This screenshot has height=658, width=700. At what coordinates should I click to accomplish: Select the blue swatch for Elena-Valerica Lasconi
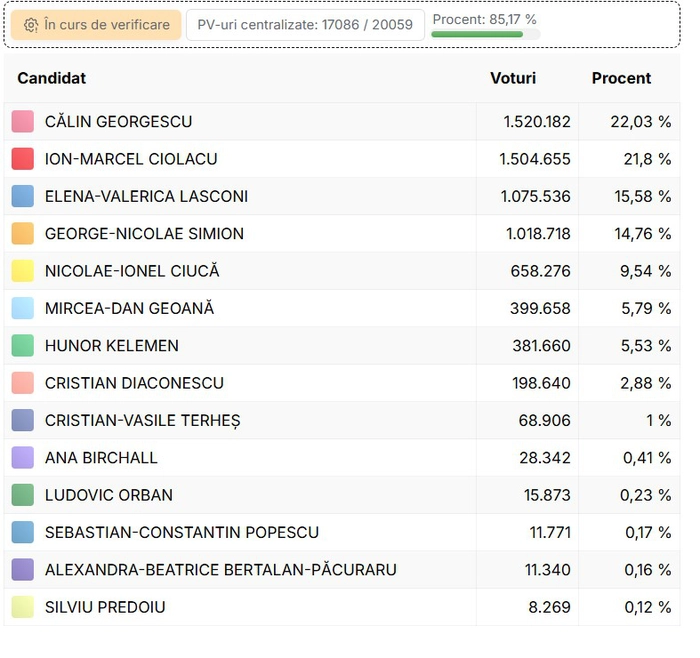pyautogui.click(x=23, y=196)
